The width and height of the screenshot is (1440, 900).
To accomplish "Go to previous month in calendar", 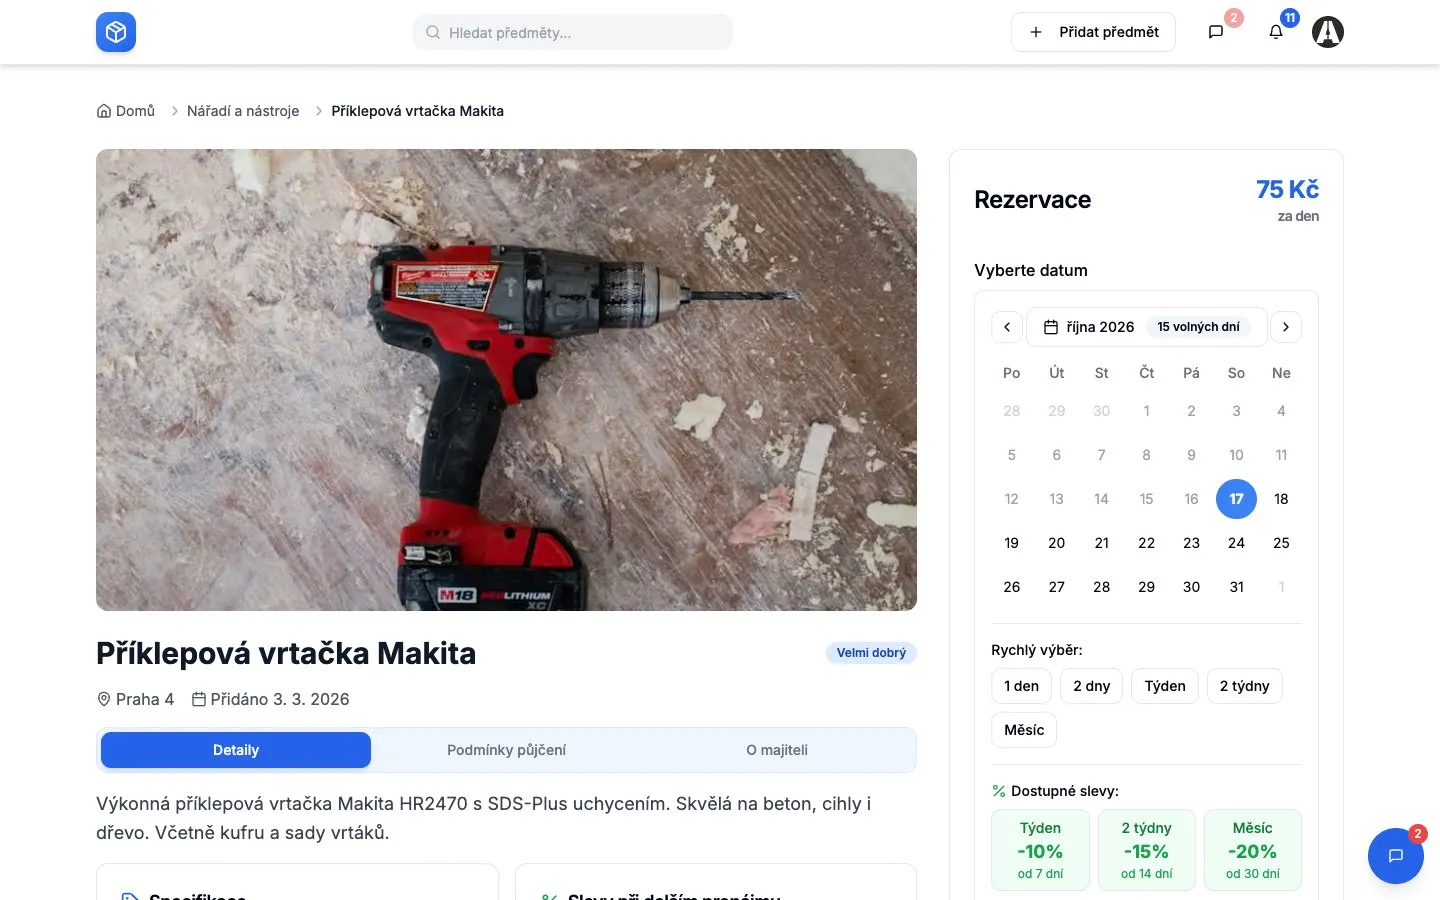I will click(x=1007, y=327).
